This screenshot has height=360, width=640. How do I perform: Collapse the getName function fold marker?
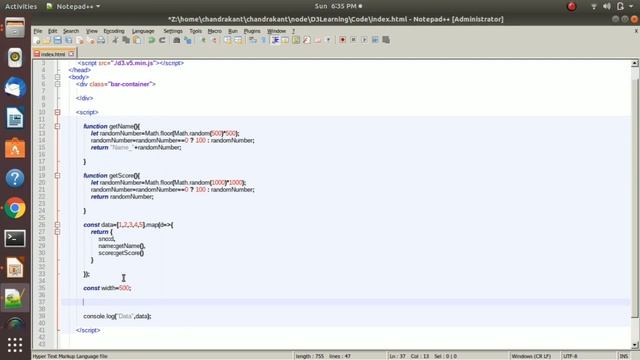click(x=58, y=126)
